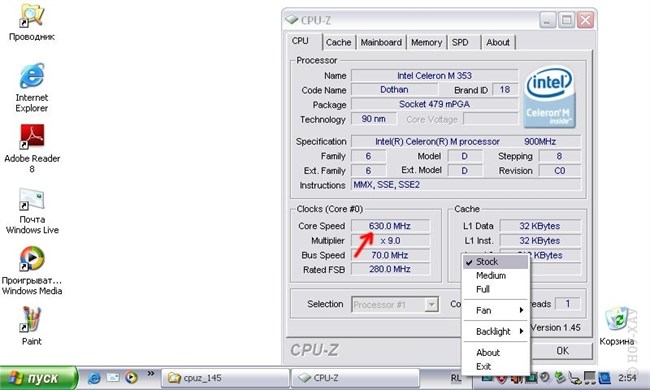
Task: Click L1 Data value 32 KBytes
Action: click(540, 226)
